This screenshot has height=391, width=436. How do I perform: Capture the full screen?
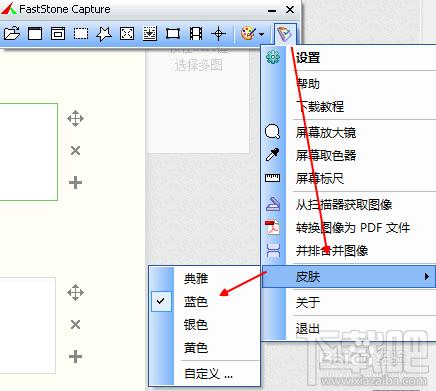[x=127, y=34]
